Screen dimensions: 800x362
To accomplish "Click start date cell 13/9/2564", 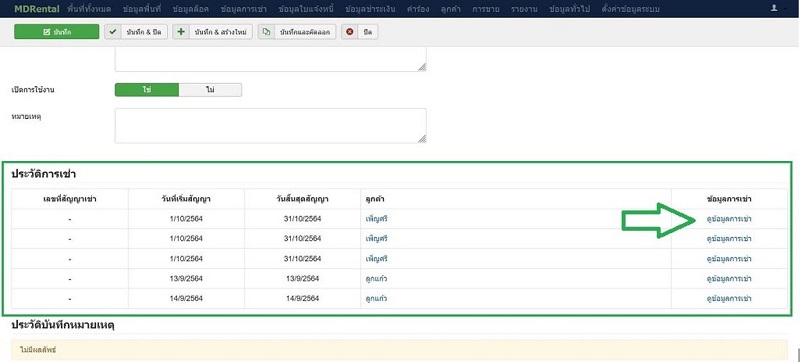I will 186,278.
